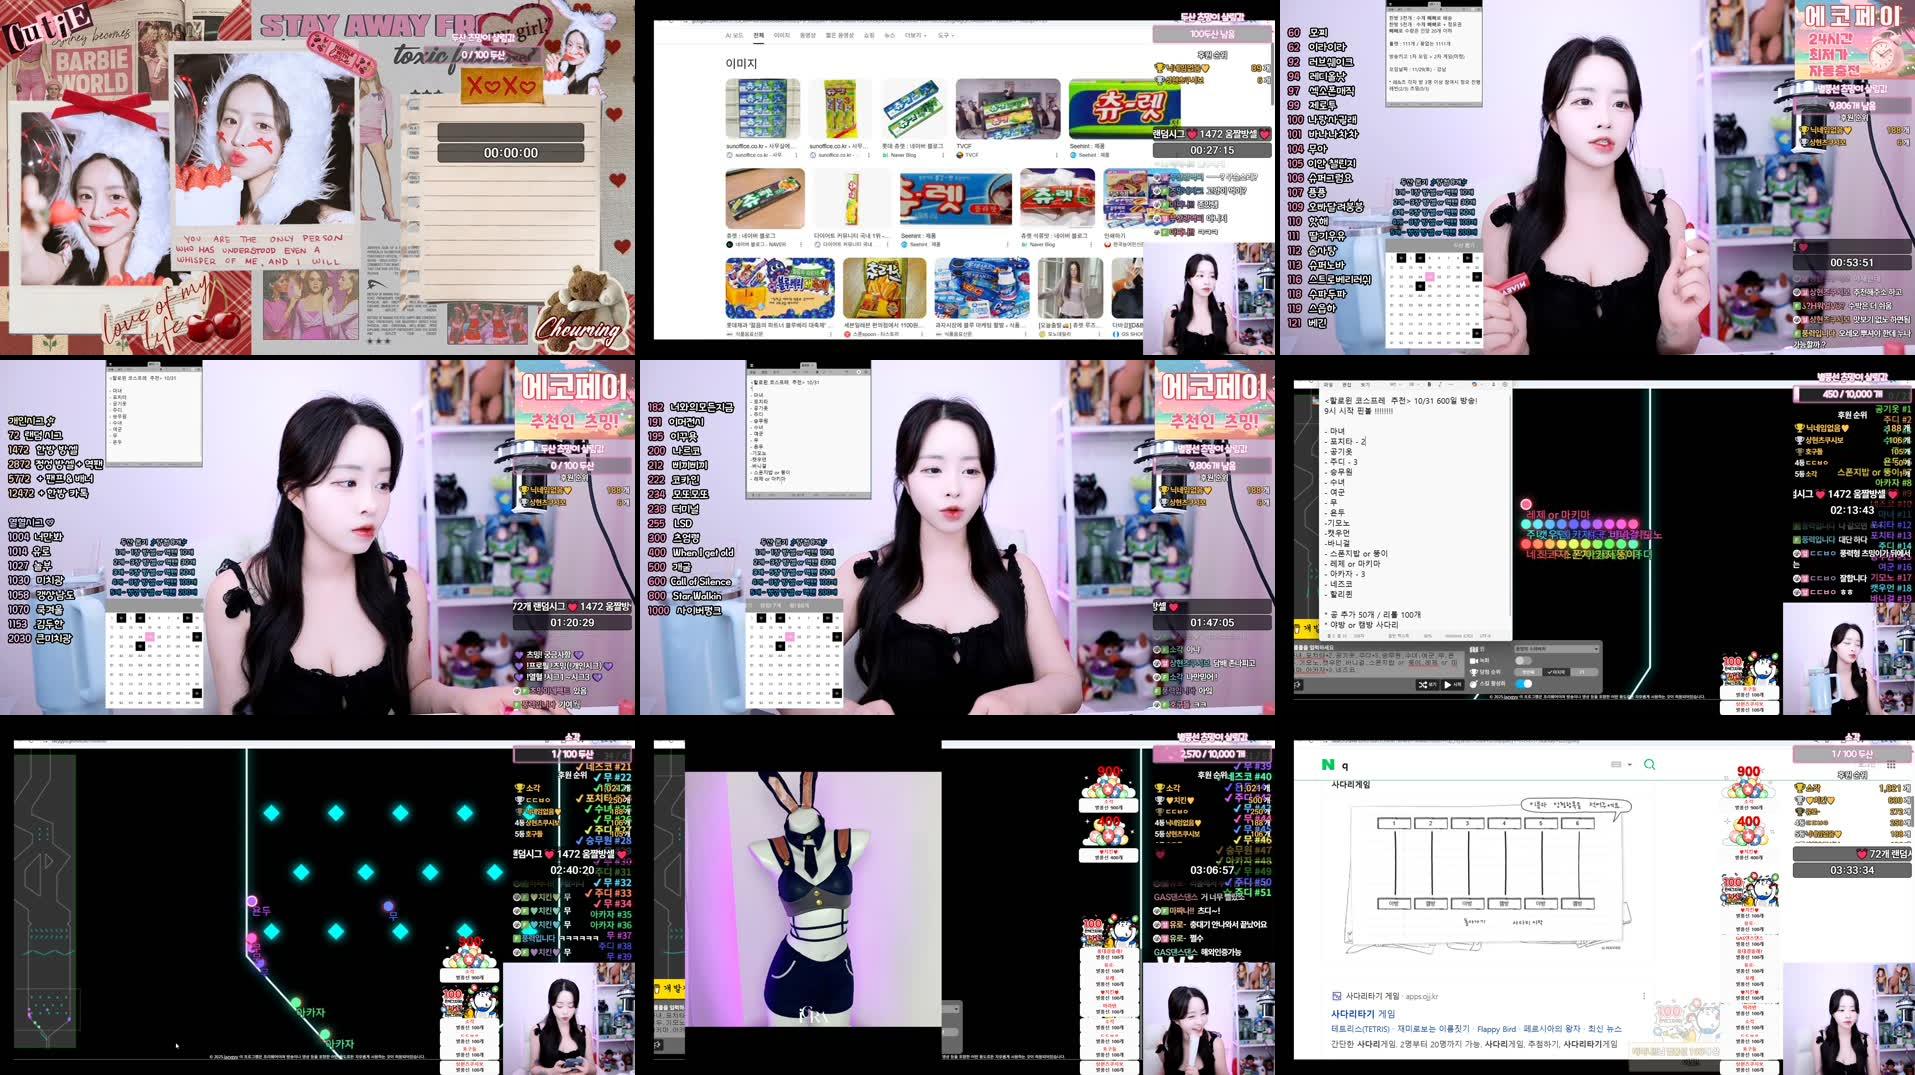The height and width of the screenshot is (1075, 1915).
Task: Click the shuffle button in marble roulette panel
Action: [x=1427, y=685]
